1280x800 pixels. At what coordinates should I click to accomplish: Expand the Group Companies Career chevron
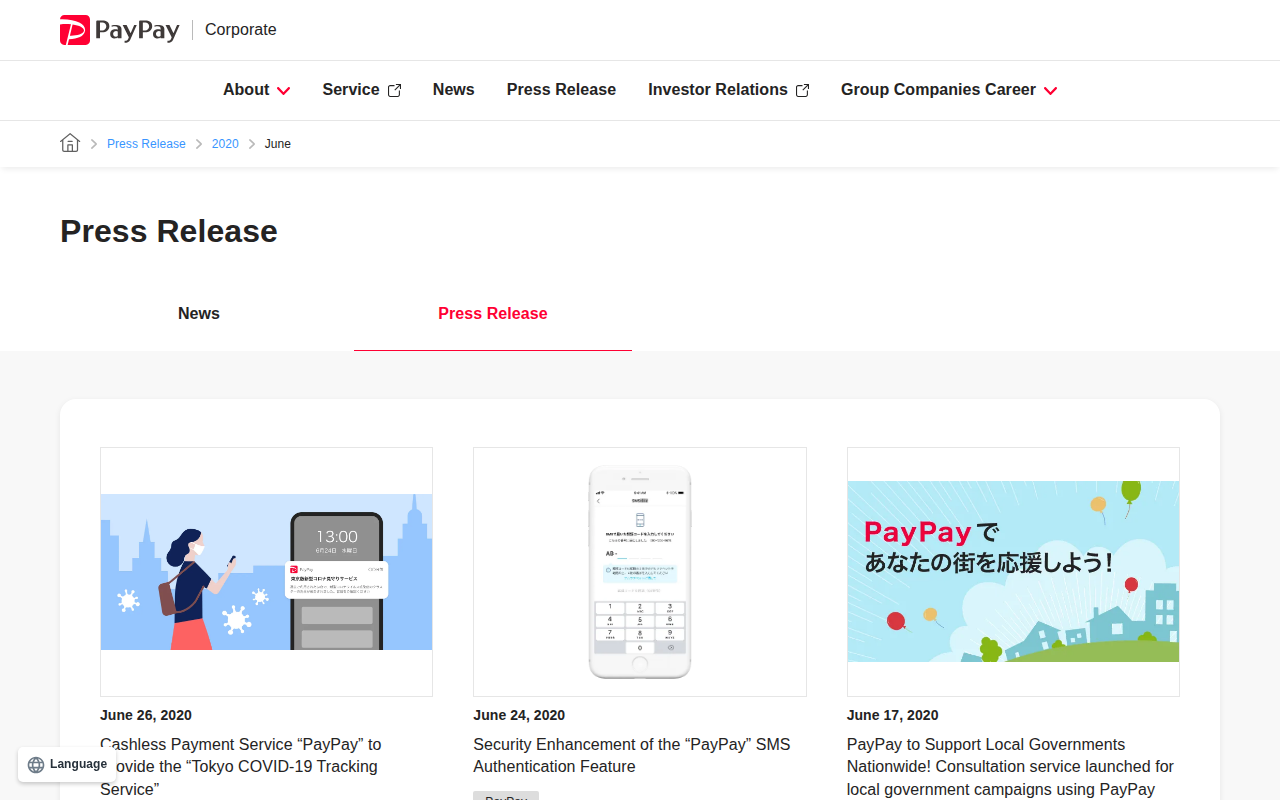(1050, 91)
